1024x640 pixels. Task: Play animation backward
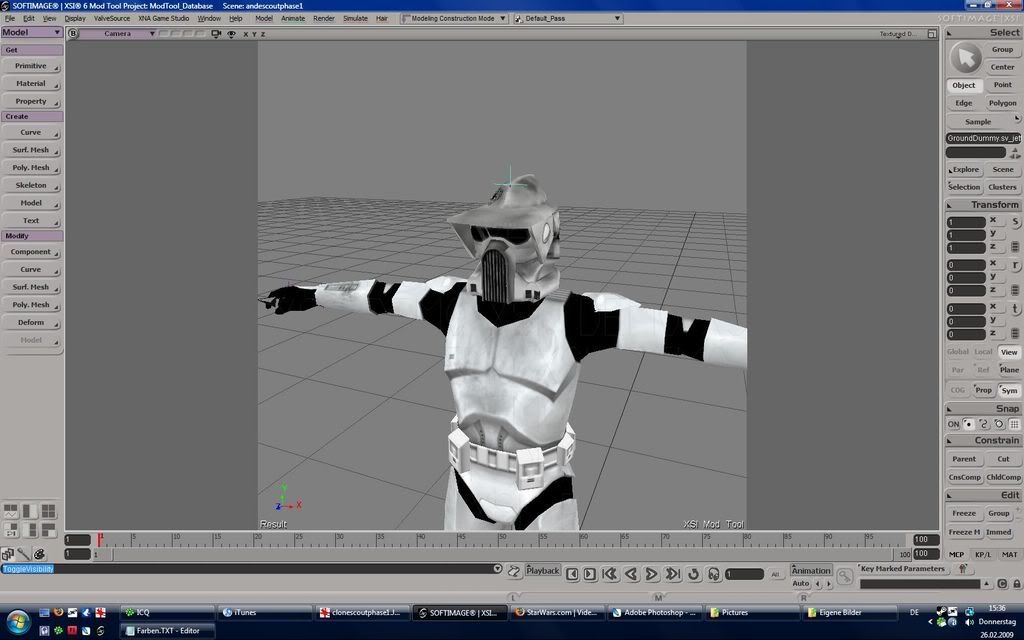(631, 574)
